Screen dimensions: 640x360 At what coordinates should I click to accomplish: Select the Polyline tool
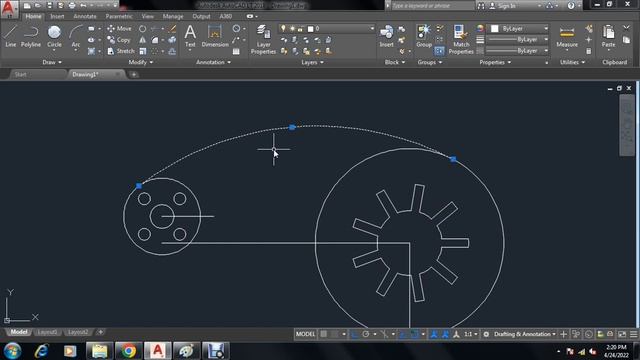(x=31, y=36)
